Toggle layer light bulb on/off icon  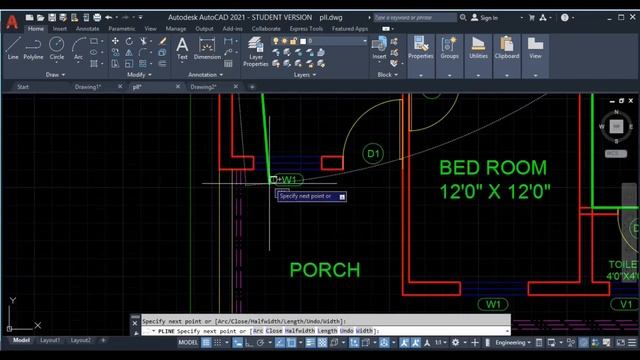tap(276, 41)
